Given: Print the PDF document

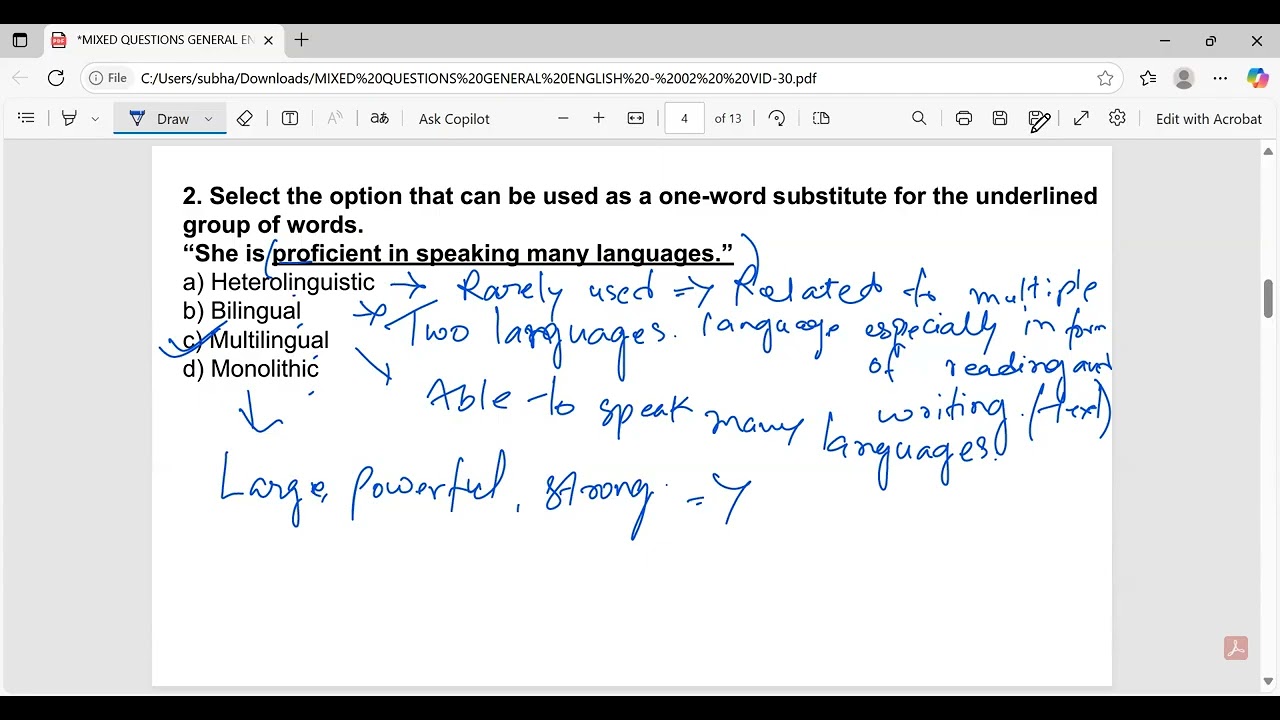Looking at the screenshot, I should [964, 118].
